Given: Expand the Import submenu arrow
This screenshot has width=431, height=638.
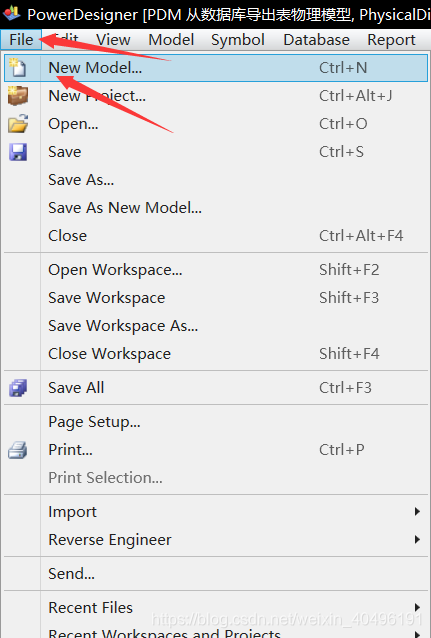Looking at the screenshot, I should tap(417, 511).
